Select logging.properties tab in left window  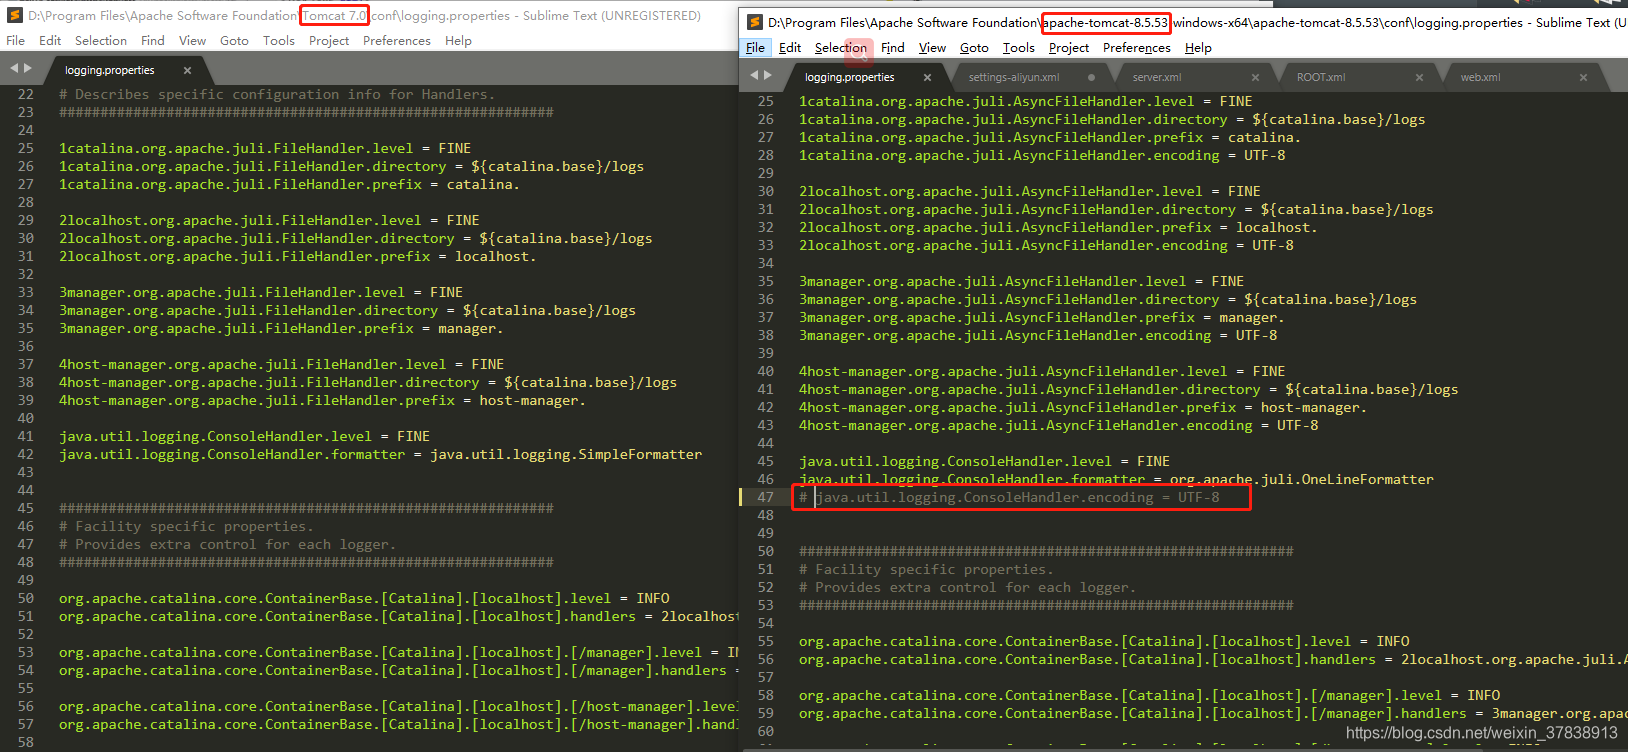[110, 71]
